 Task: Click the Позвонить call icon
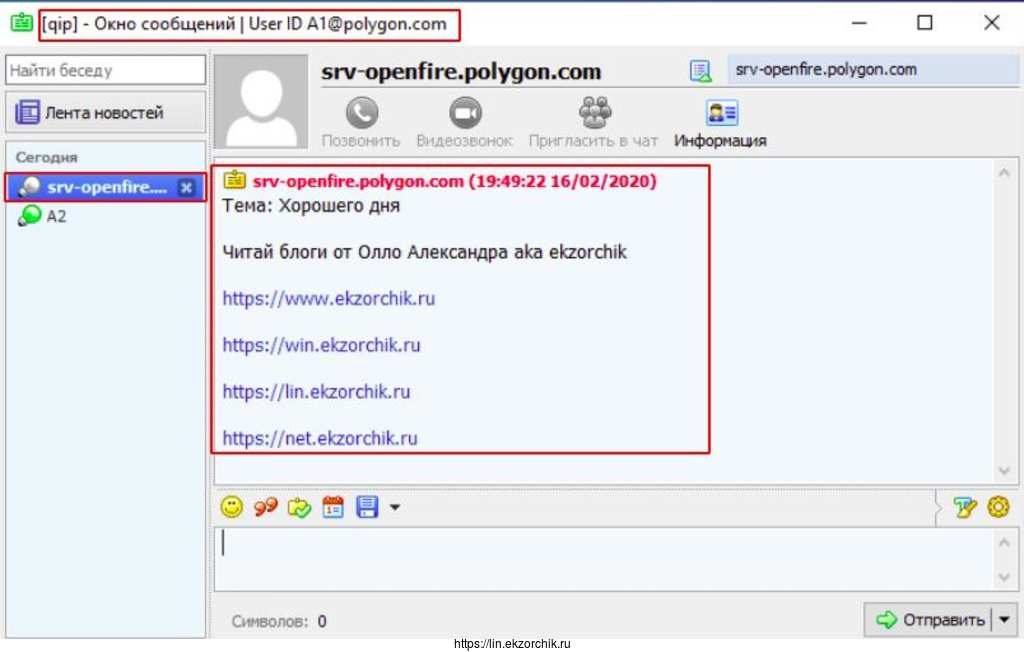coord(361,112)
